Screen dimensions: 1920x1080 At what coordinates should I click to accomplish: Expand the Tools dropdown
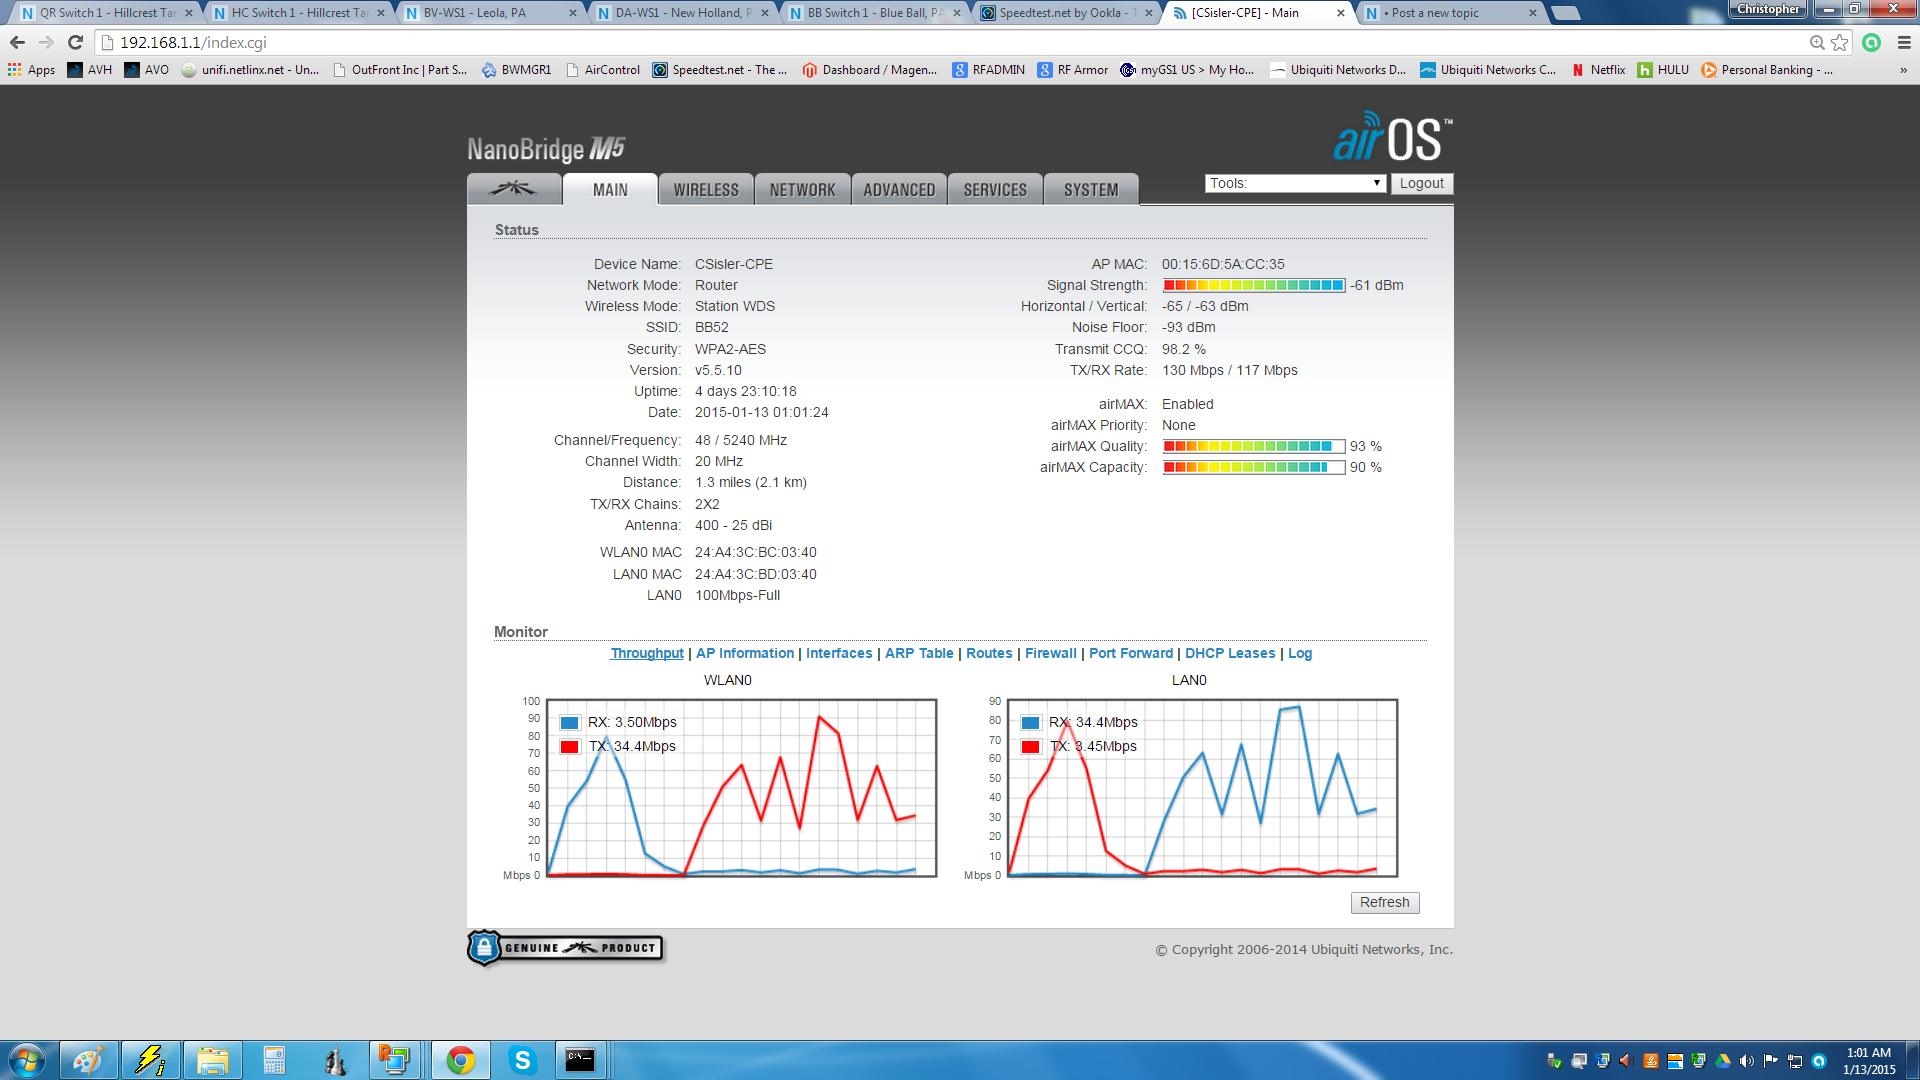(x=1295, y=183)
